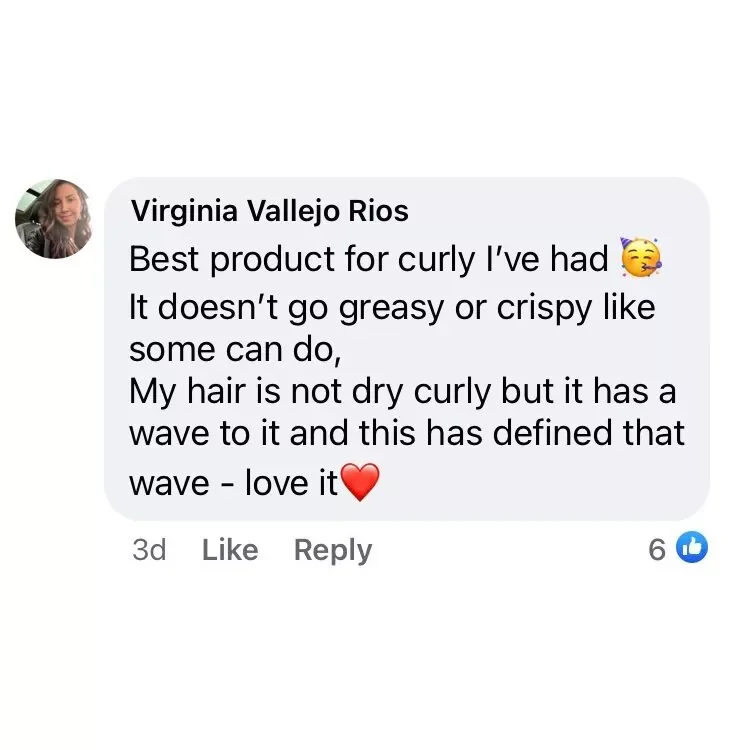Click the Virginia Vallejo Rios name link
Image resolution: width=750 pixels, height=750 pixels.
pos(270,211)
